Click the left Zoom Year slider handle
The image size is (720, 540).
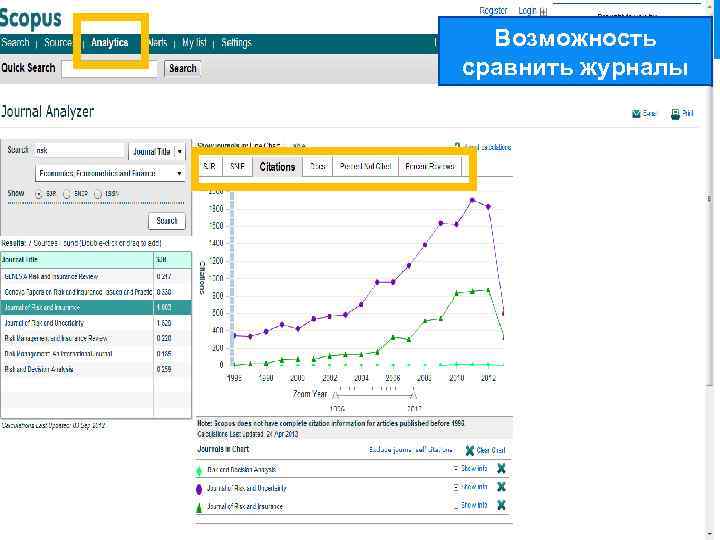(x=336, y=394)
